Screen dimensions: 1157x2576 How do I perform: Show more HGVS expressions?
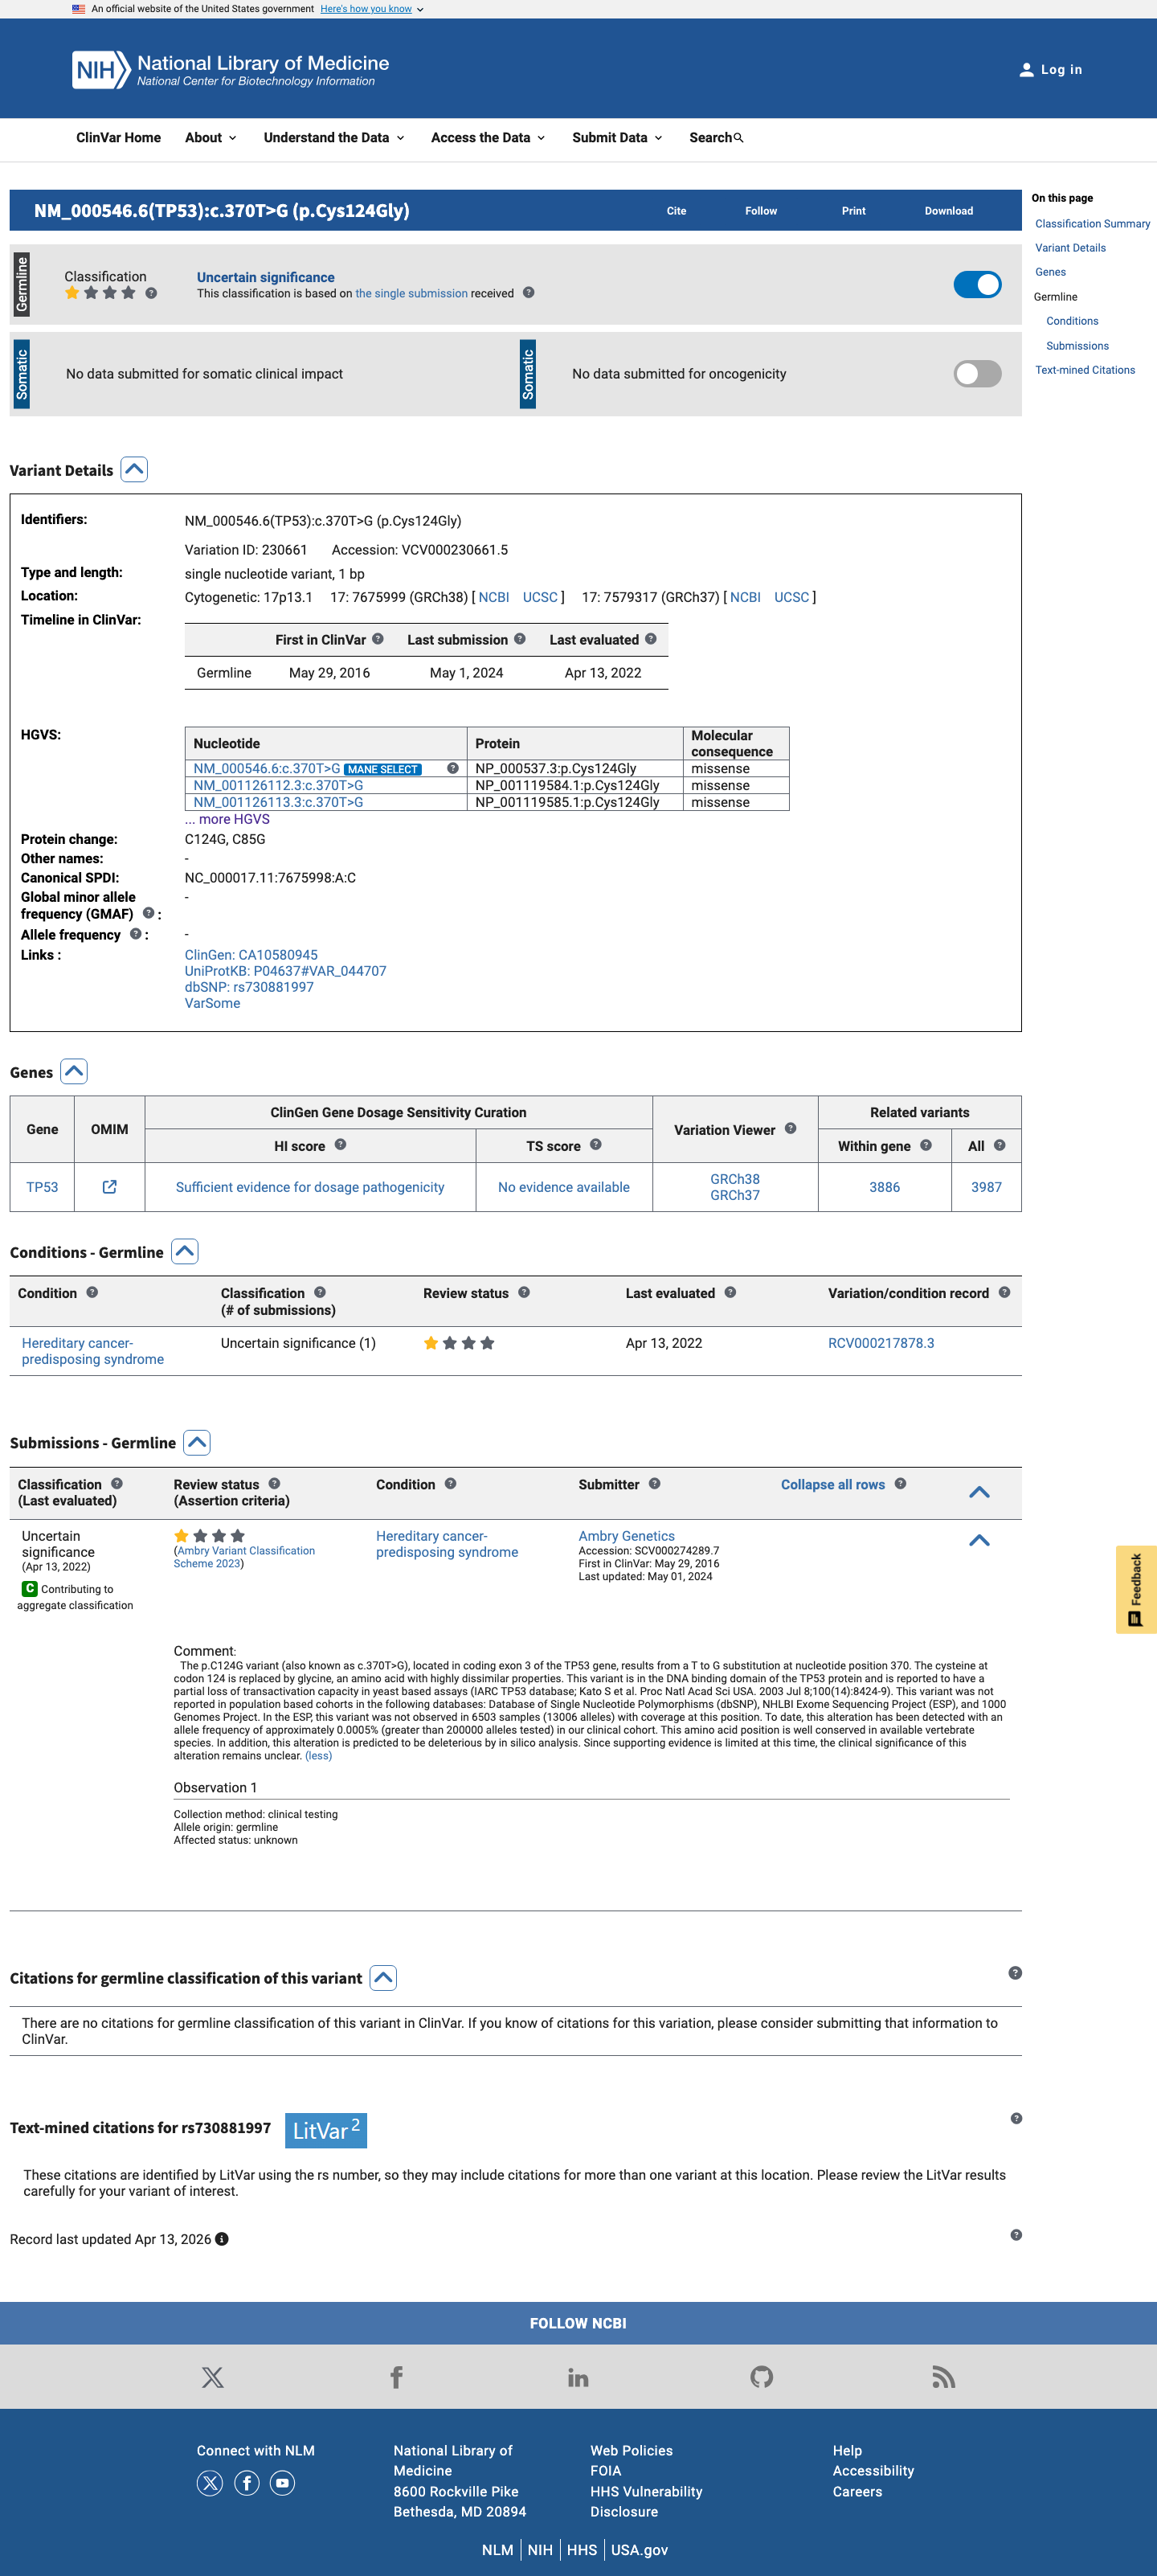[227, 819]
